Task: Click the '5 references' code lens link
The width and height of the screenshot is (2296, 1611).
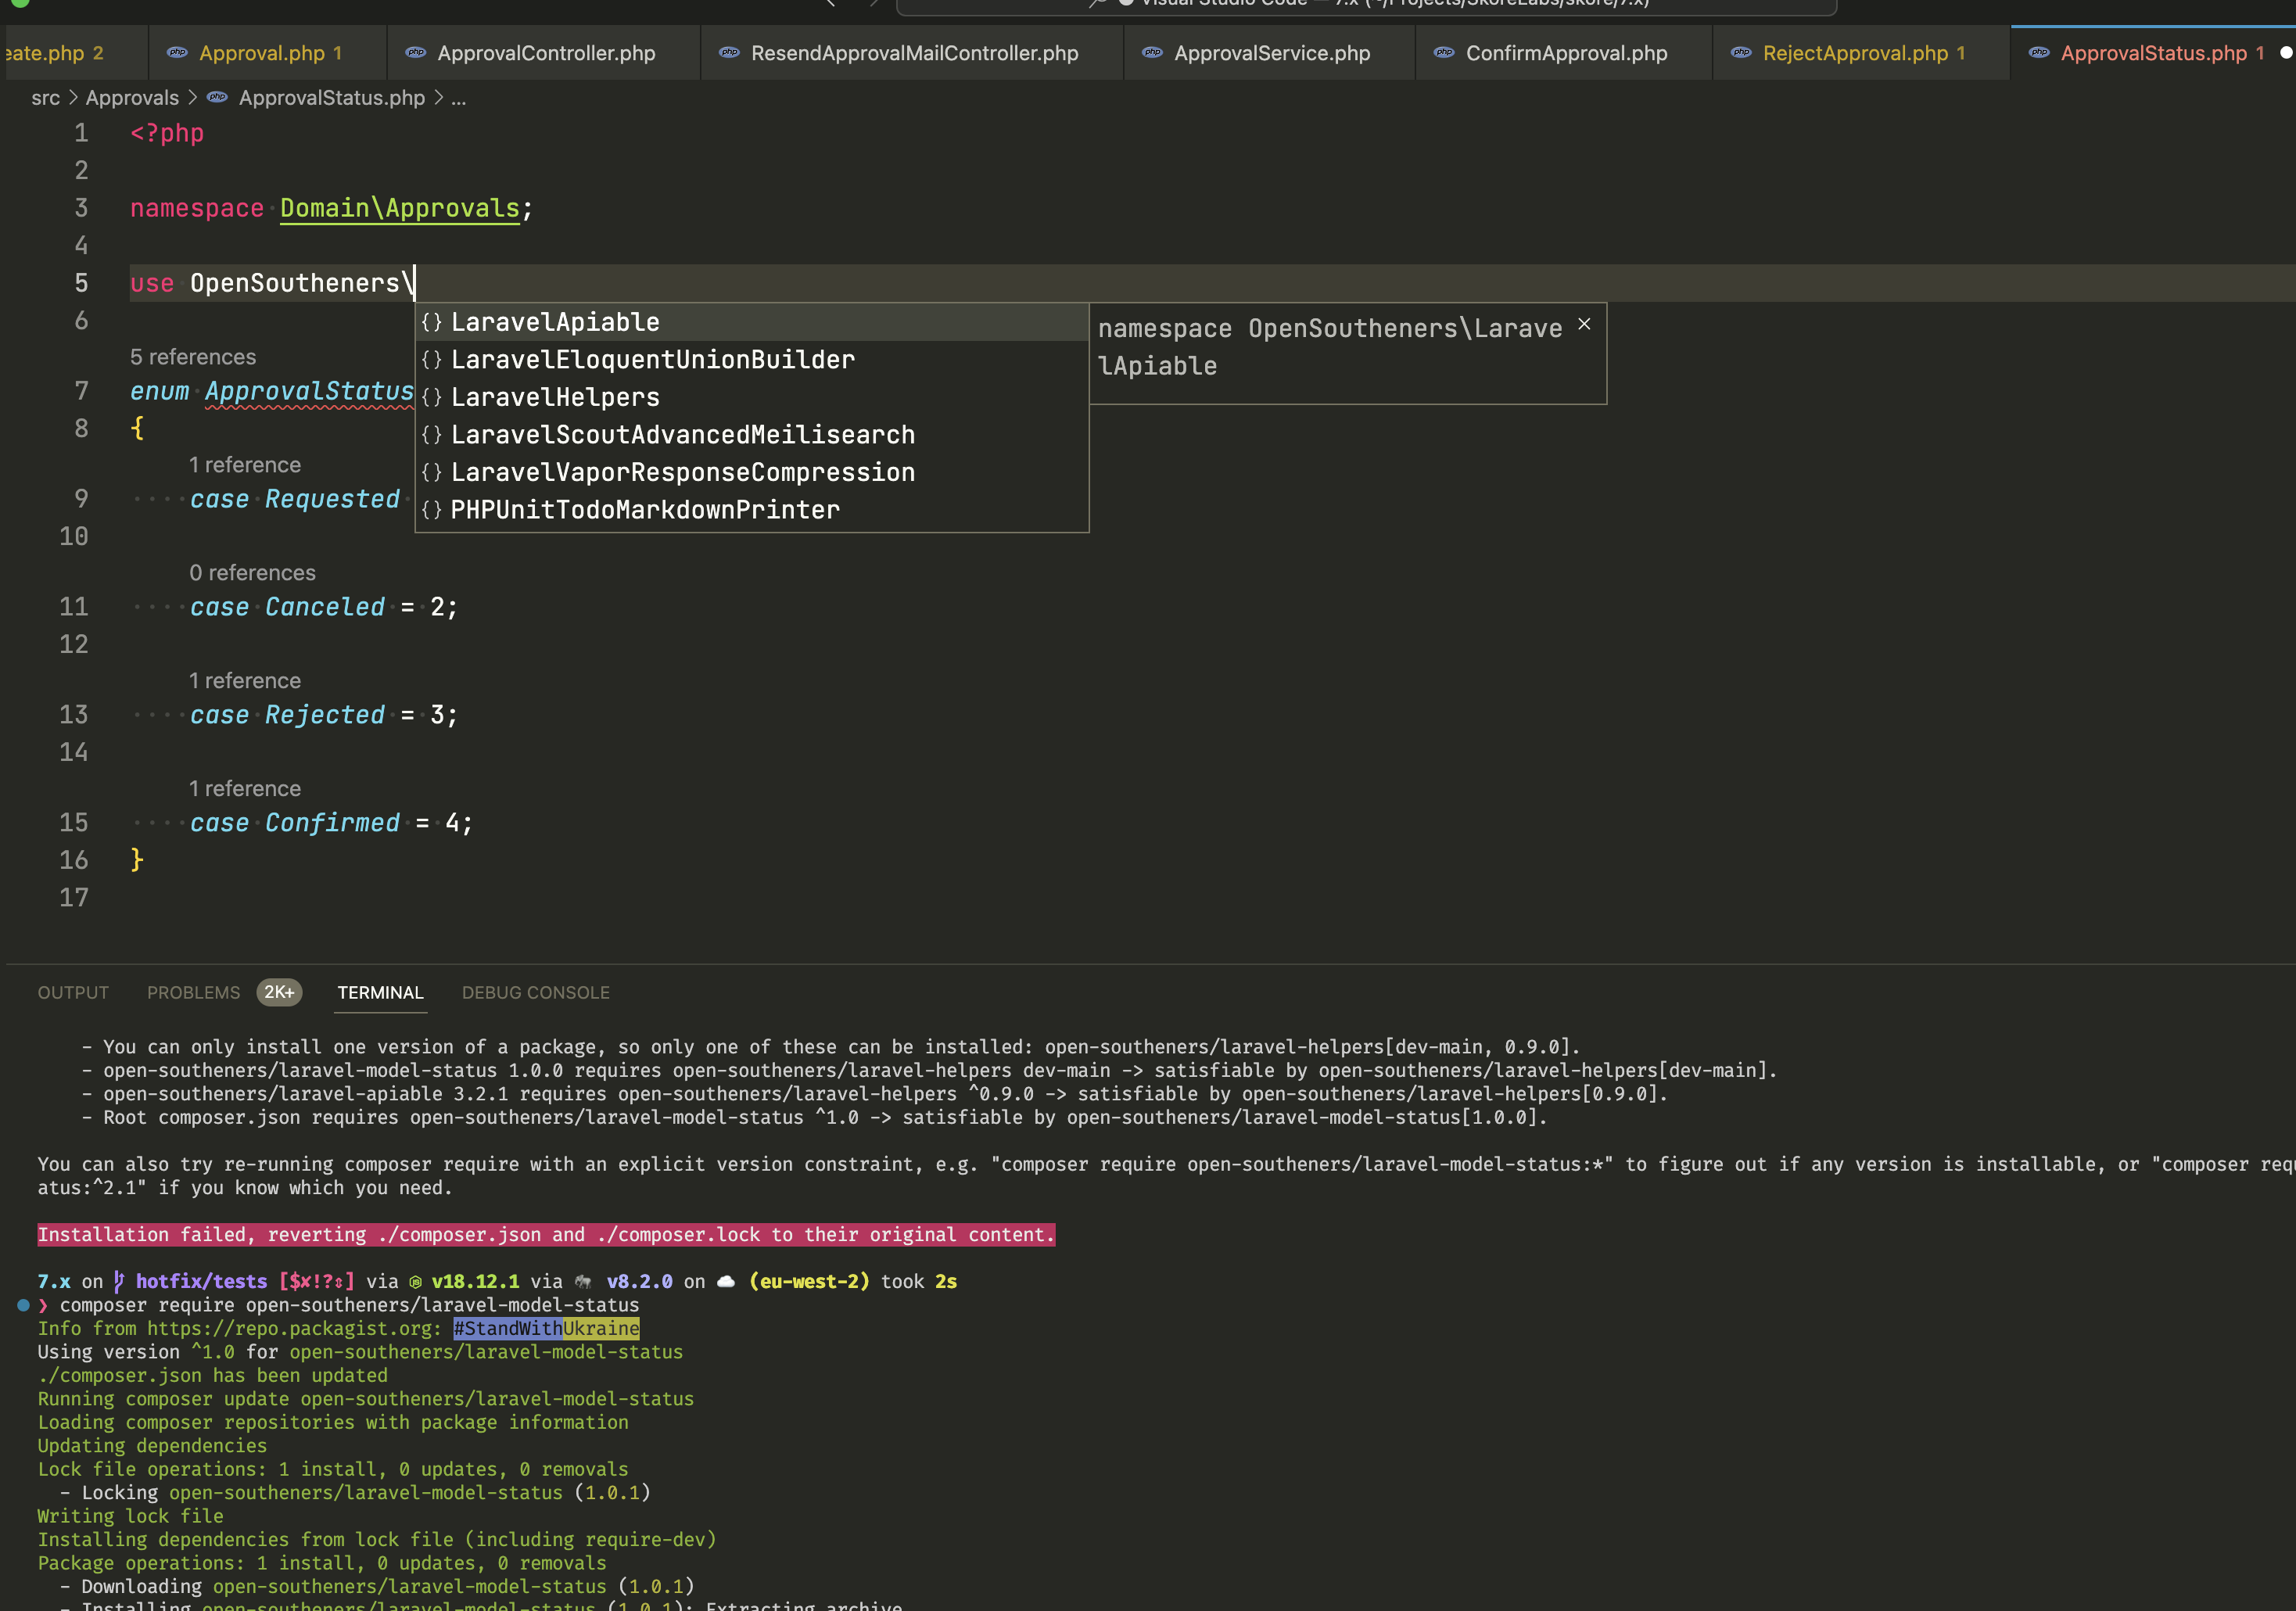Action: 193,357
